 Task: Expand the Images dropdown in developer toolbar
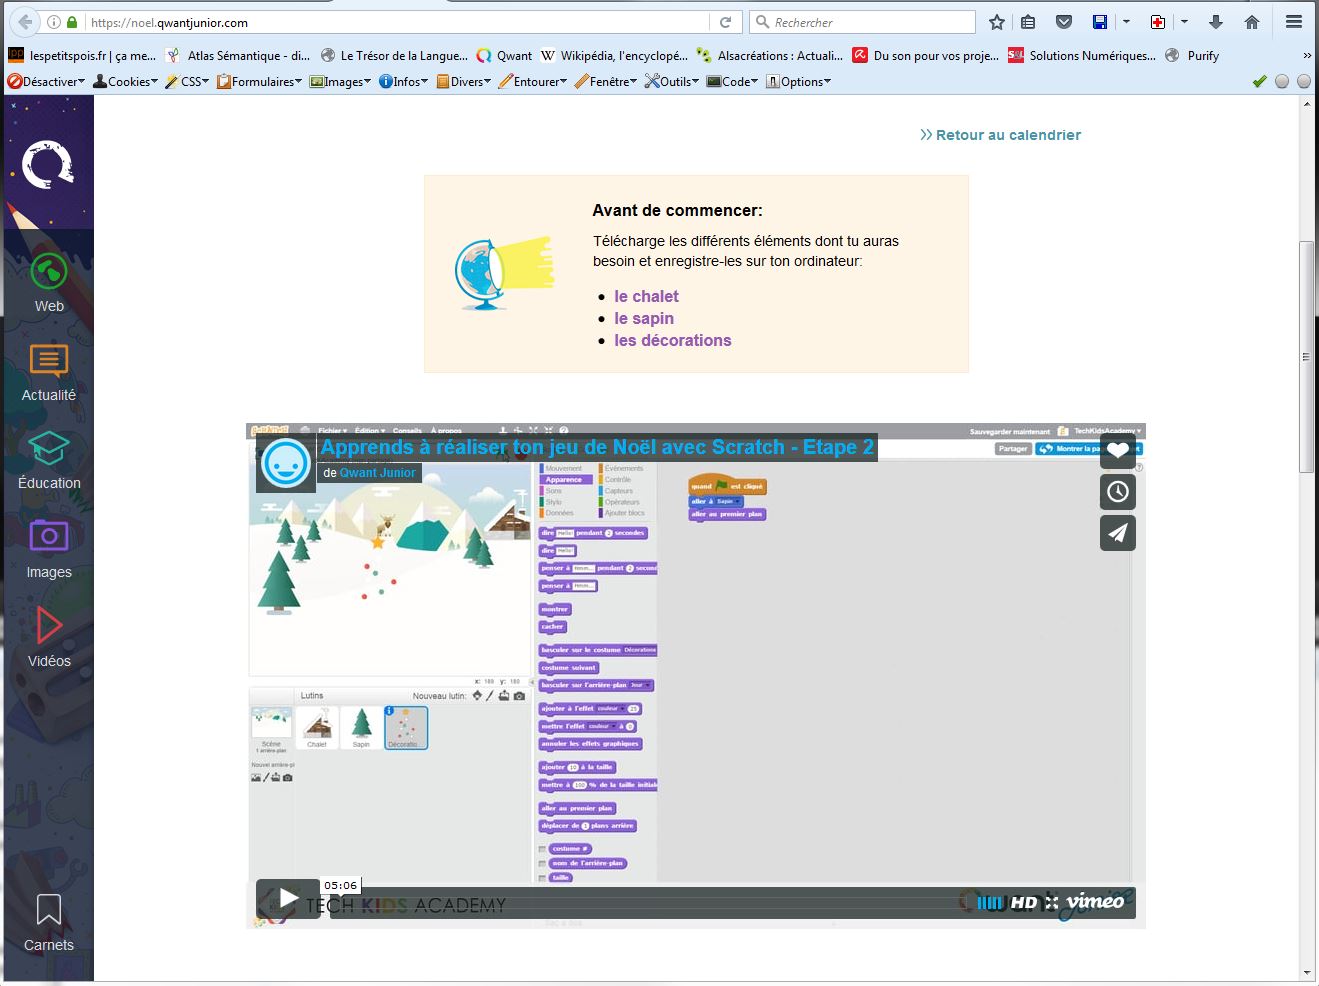point(341,82)
